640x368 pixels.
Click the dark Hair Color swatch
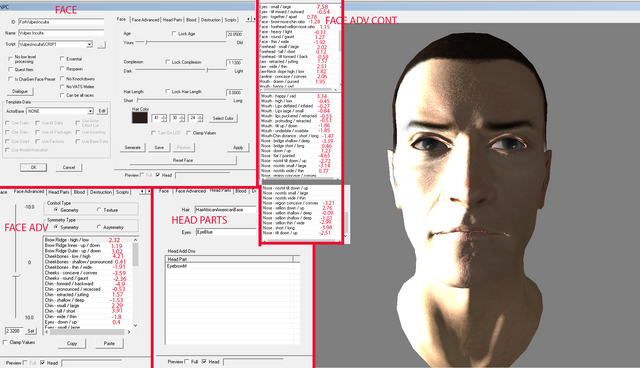[x=140, y=118]
